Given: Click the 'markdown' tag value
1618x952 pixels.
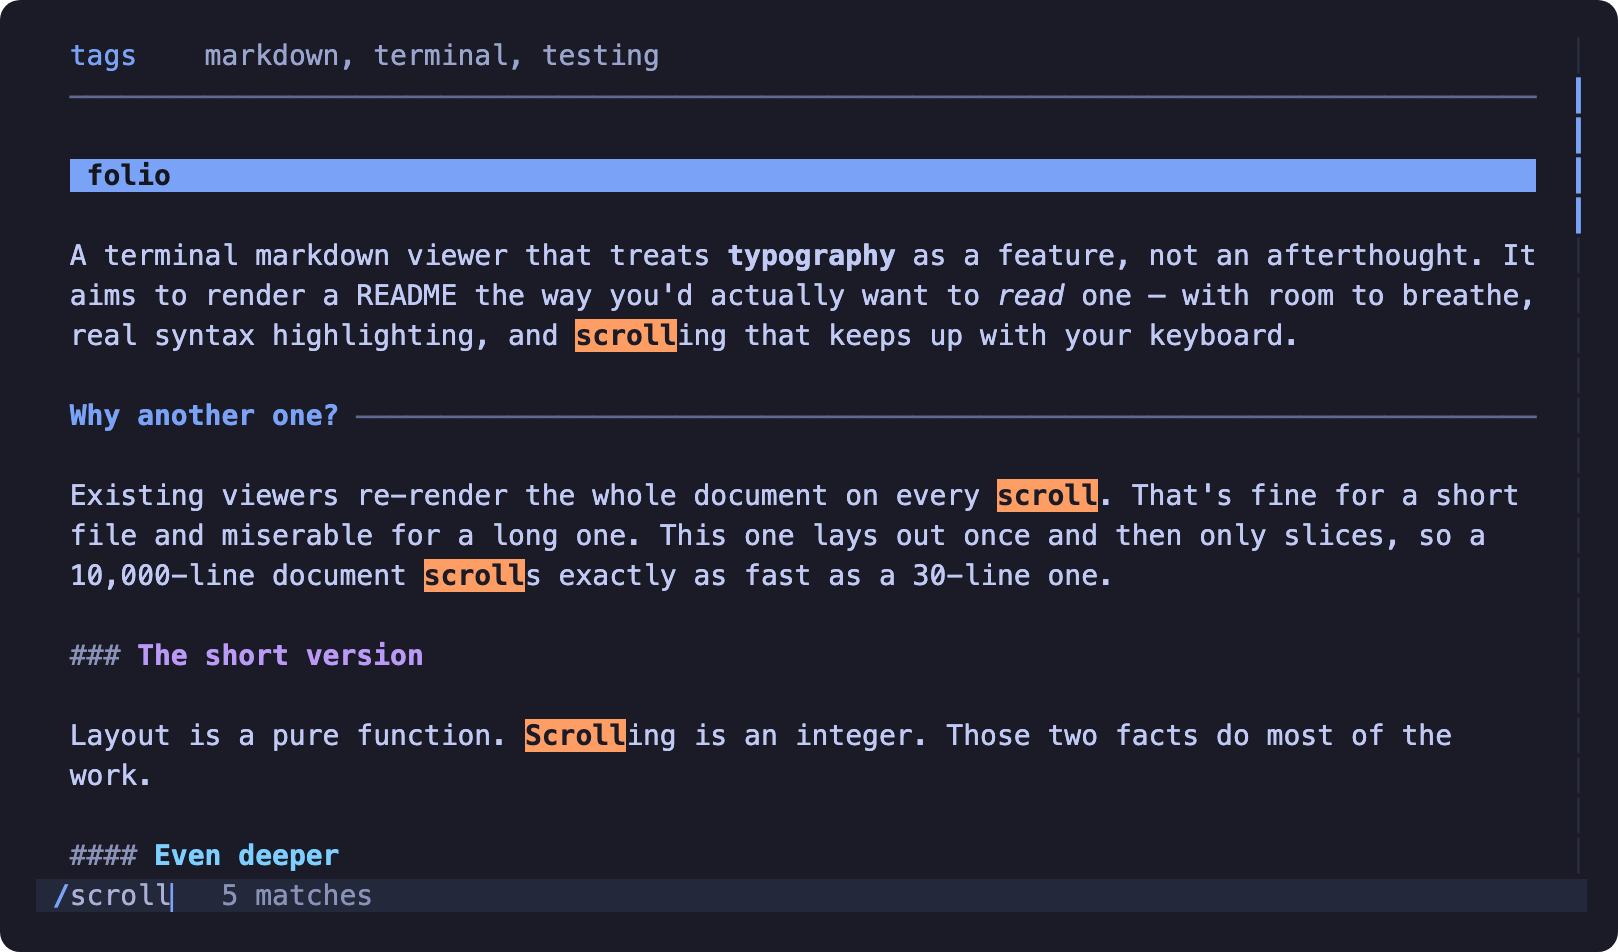Looking at the screenshot, I should click(272, 55).
